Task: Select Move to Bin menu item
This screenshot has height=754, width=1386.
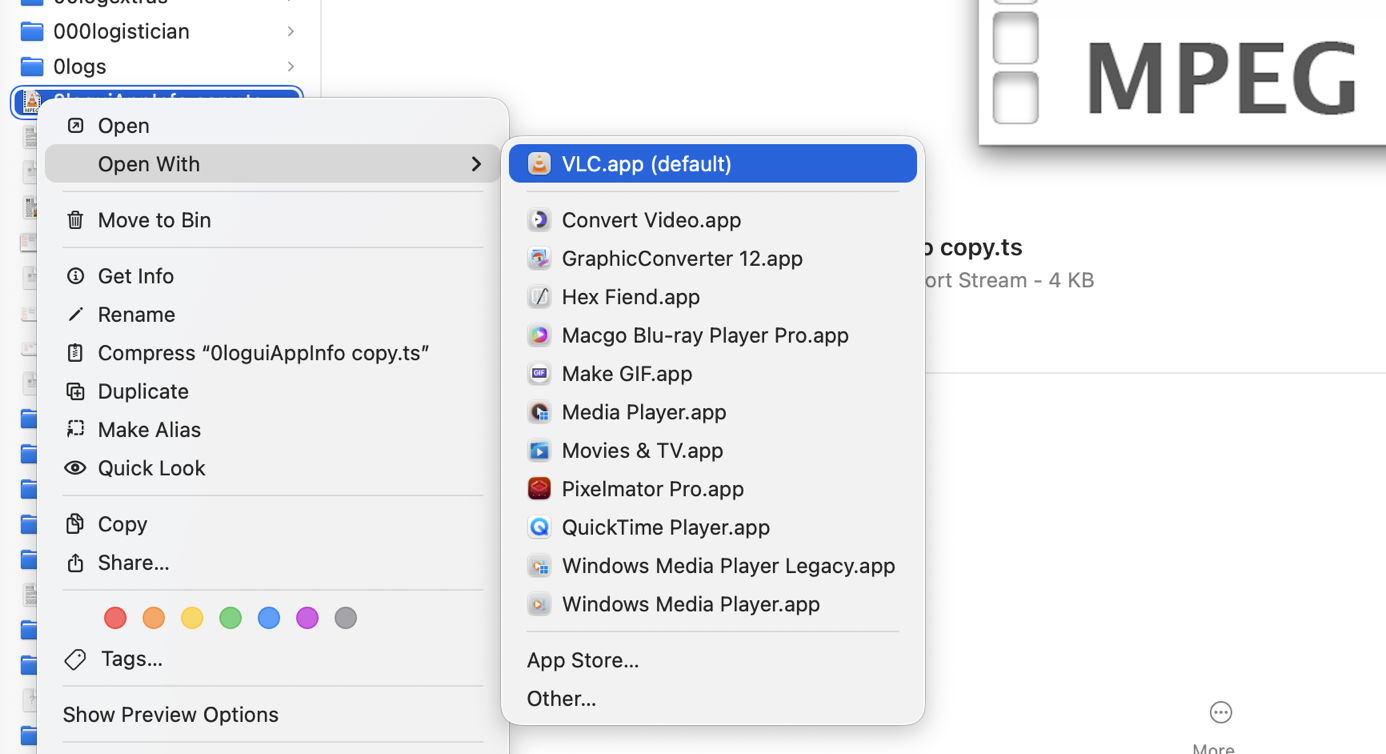Action: (x=273, y=220)
